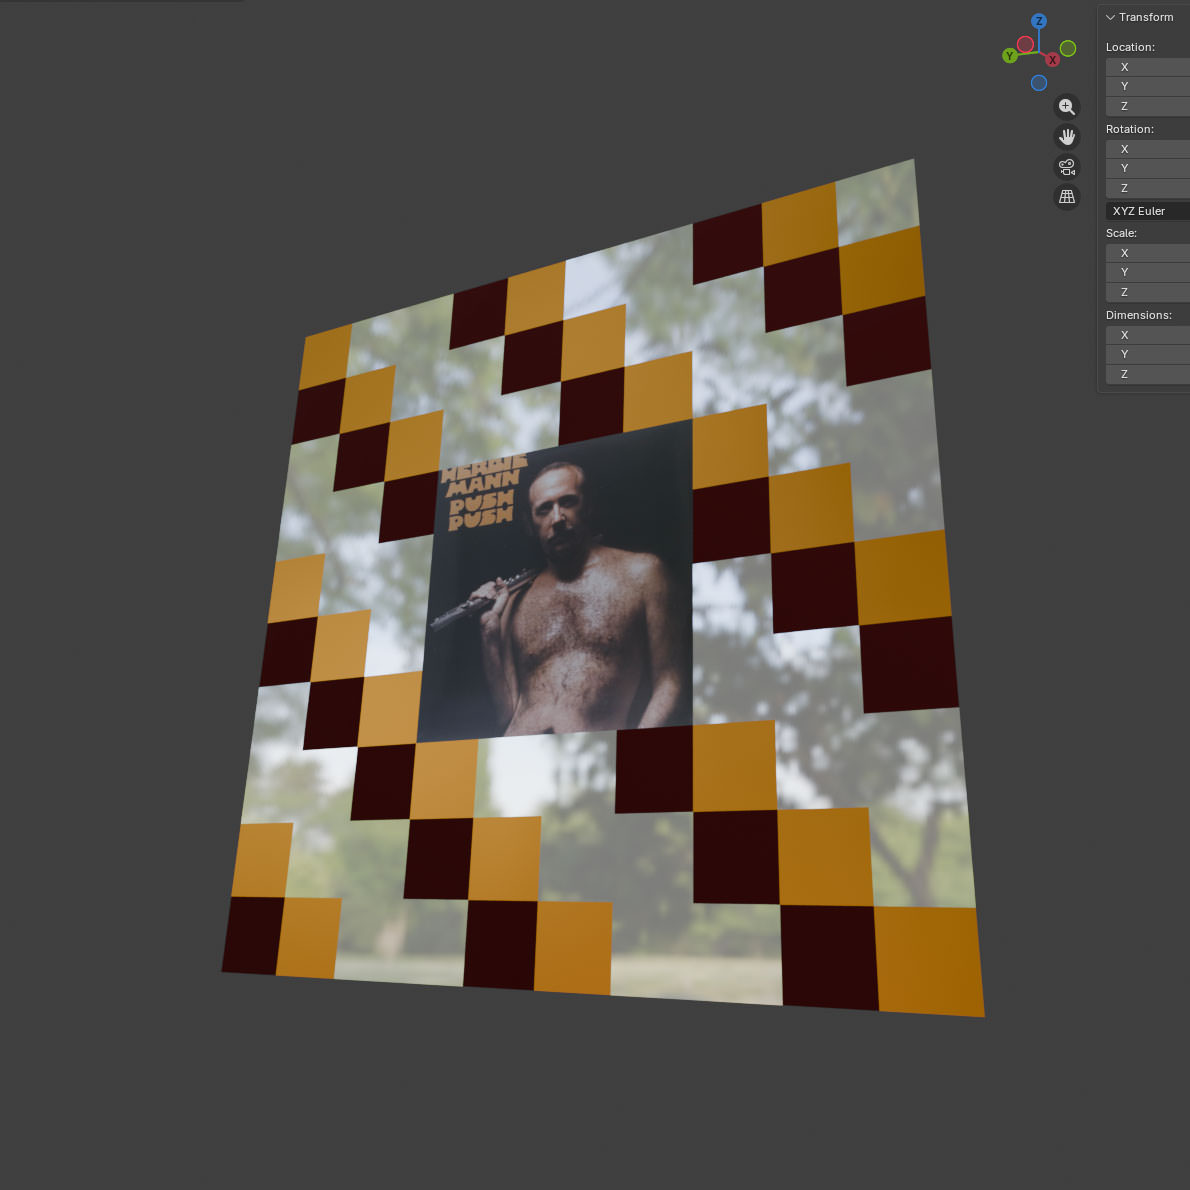Click the green Y axis gizmo handle

pyautogui.click(x=1010, y=56)
